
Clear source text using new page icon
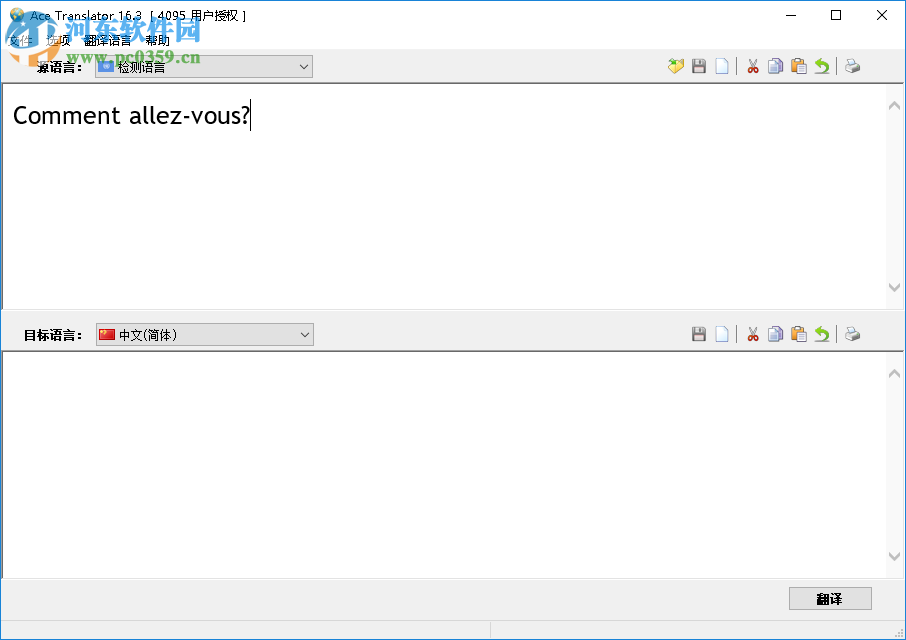(722, 66)
